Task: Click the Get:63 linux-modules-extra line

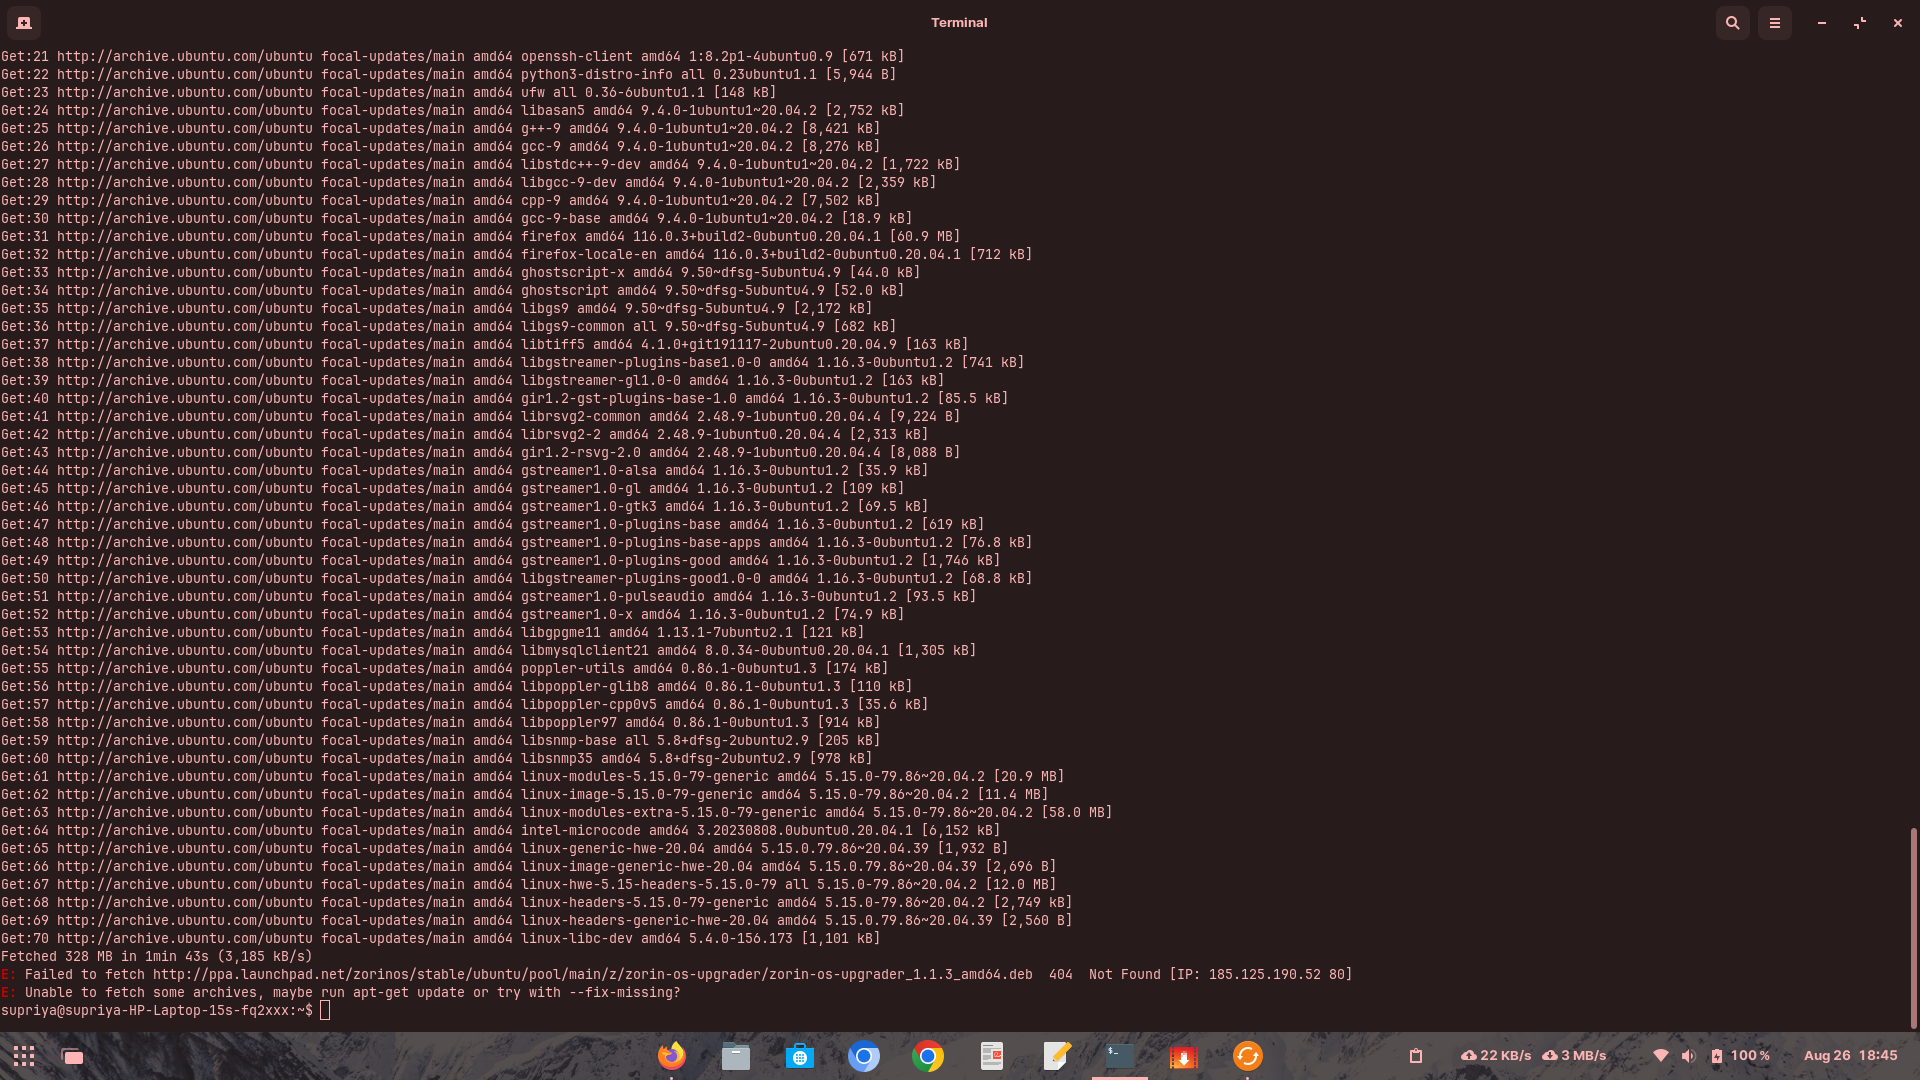Action: (556, 813)
